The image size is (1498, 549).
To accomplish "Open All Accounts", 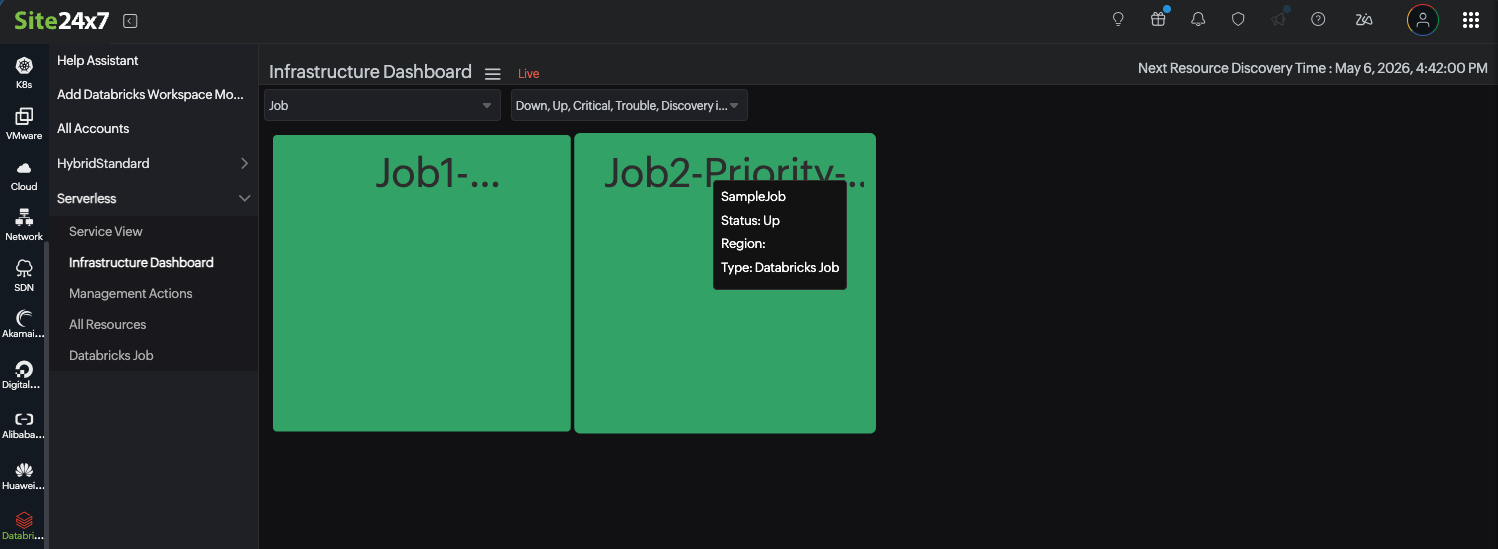I will pos(93,128).
